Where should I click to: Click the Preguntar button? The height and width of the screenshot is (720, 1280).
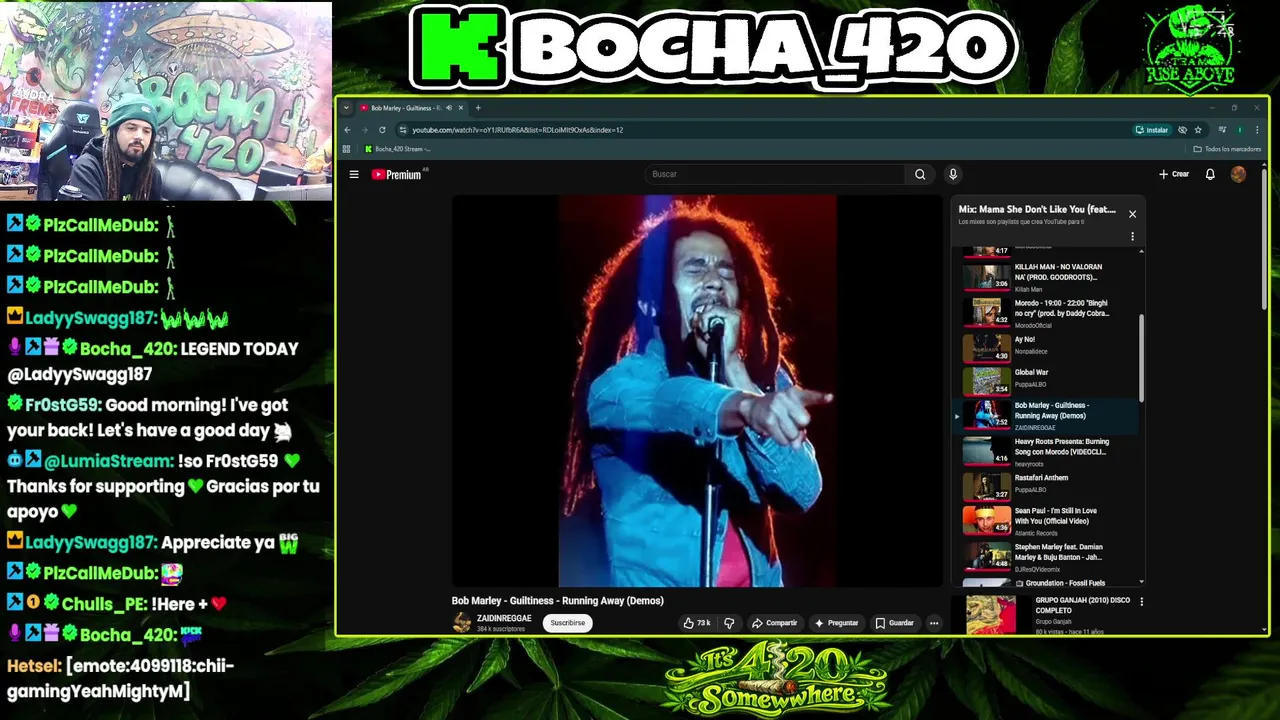836,623
